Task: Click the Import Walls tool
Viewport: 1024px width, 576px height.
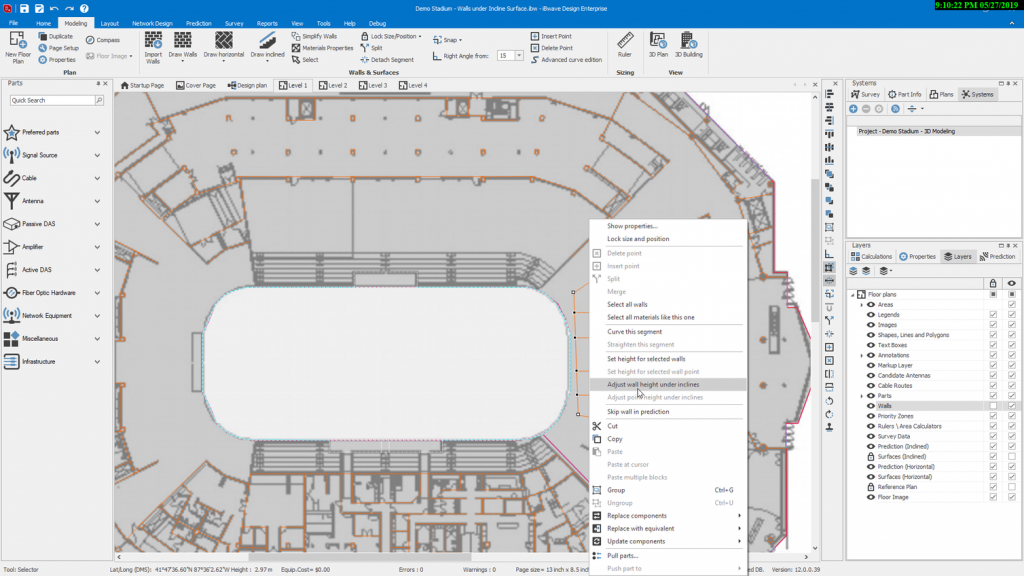Action: point(153,47)
